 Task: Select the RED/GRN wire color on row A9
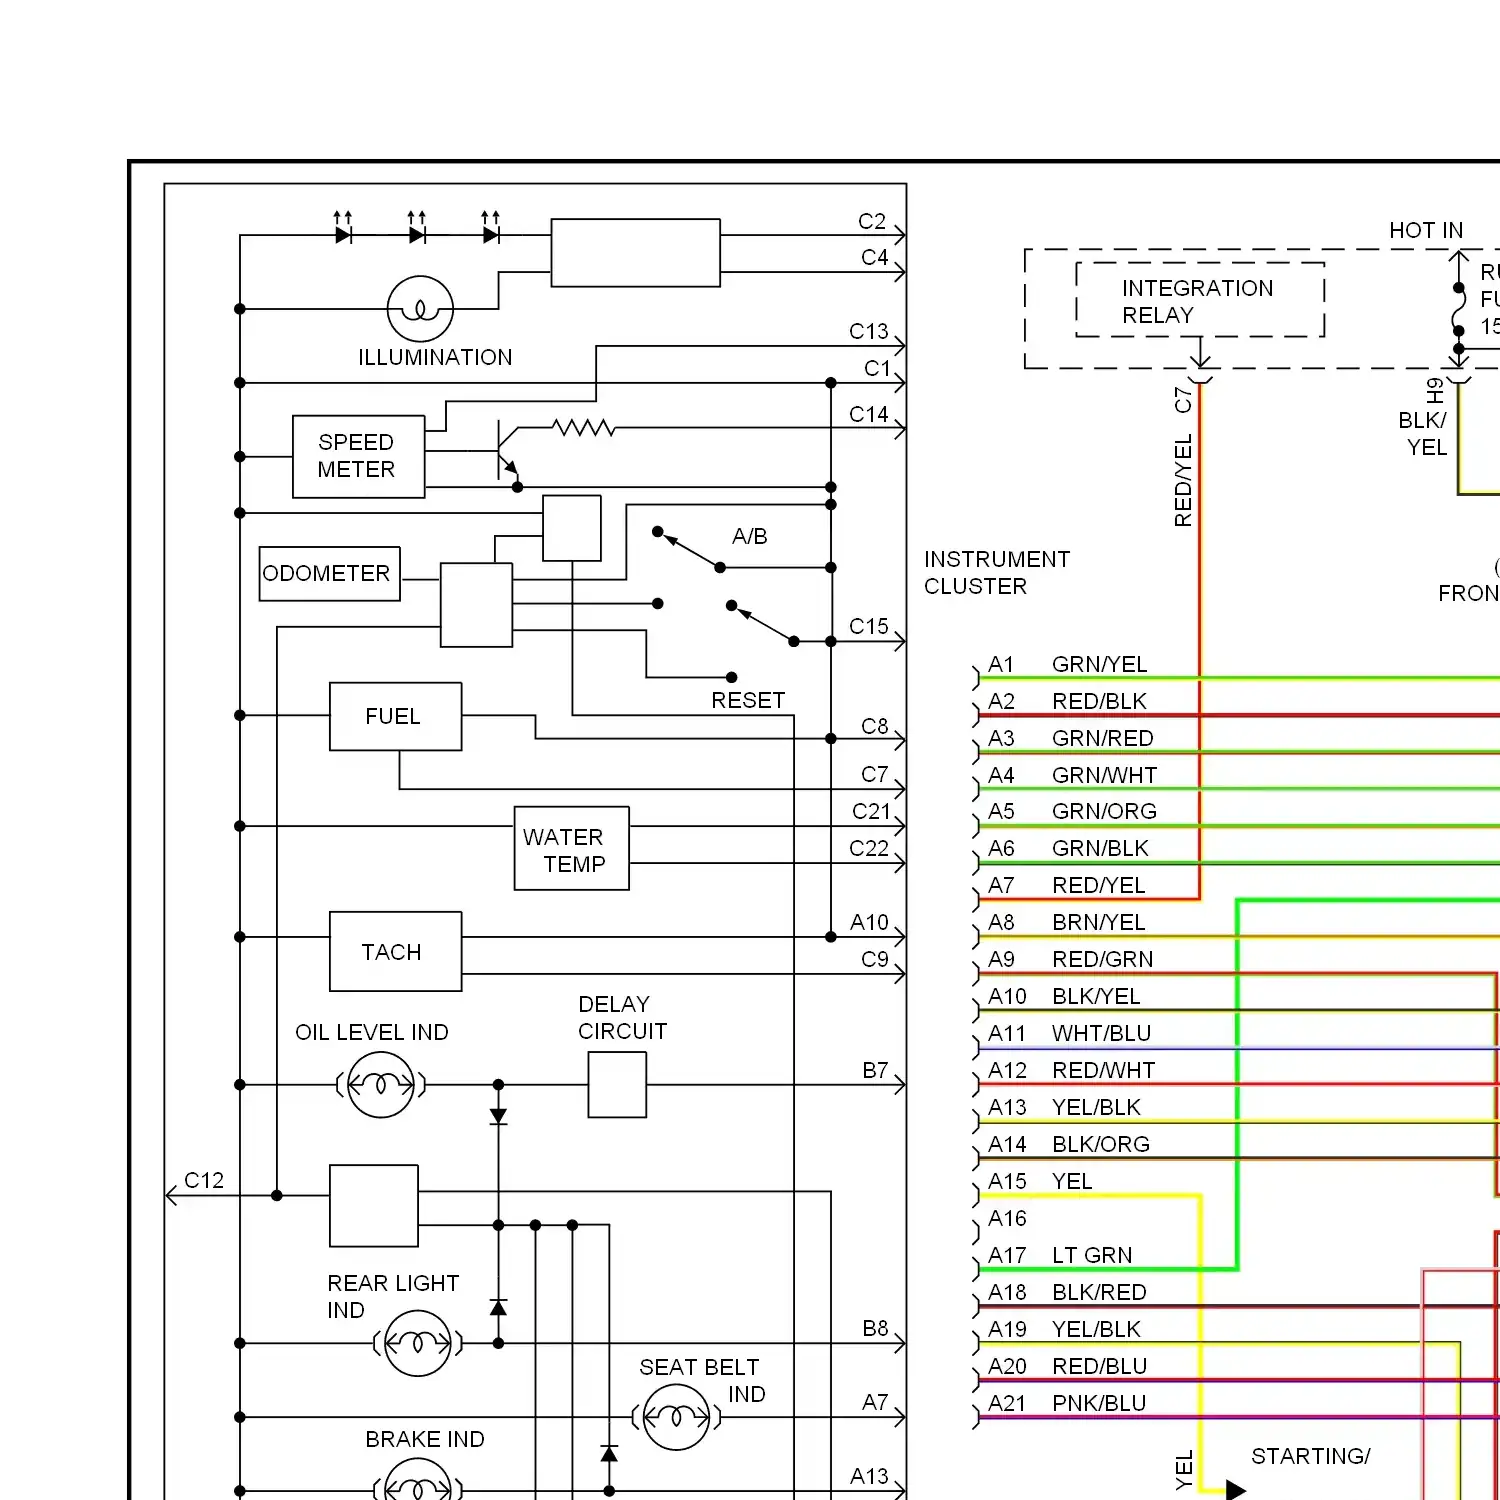(1102, 959)
